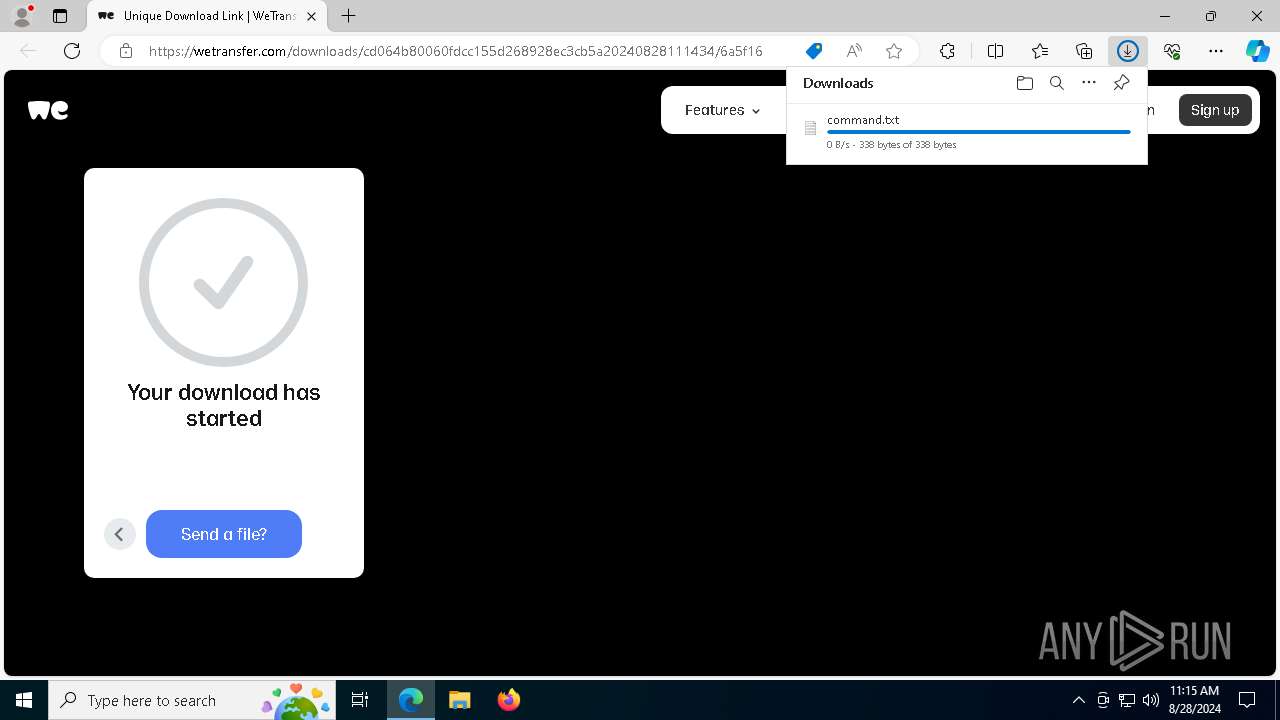Open Edge Settings and more menu
The width and height of the screenshot is (1280, 720).
[1216, 51]
